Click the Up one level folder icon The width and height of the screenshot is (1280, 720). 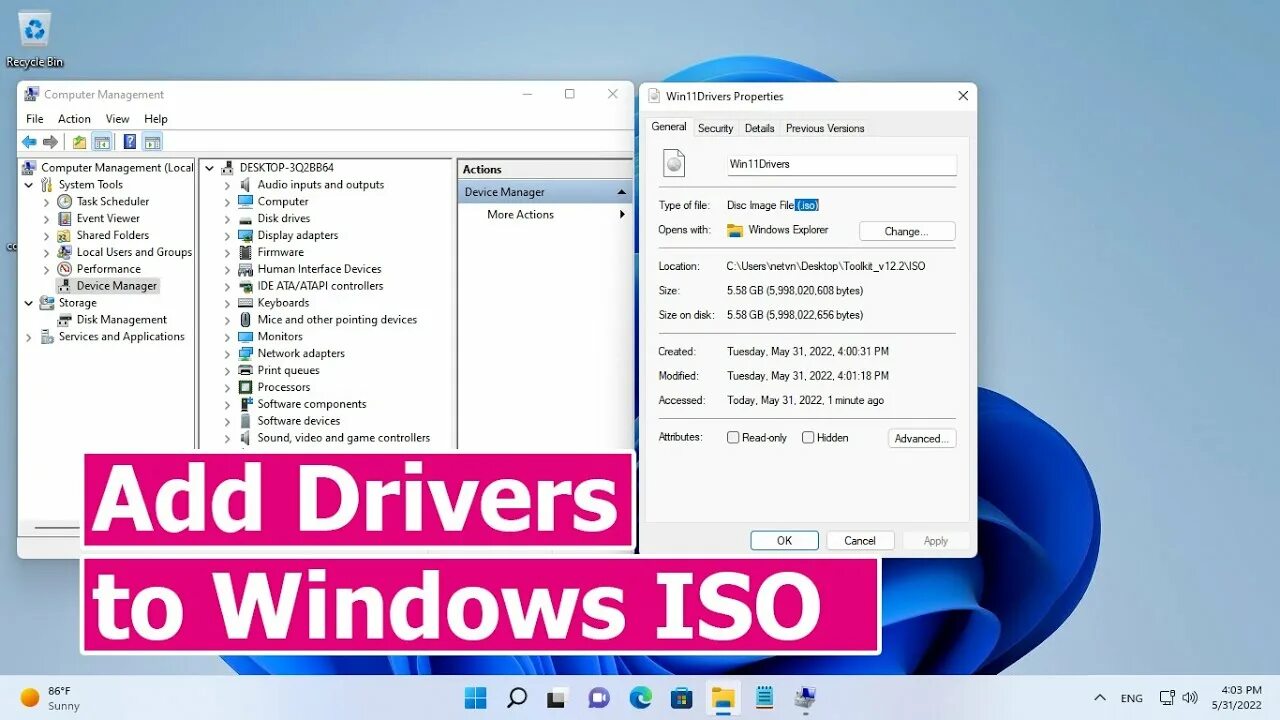[79, 142]
